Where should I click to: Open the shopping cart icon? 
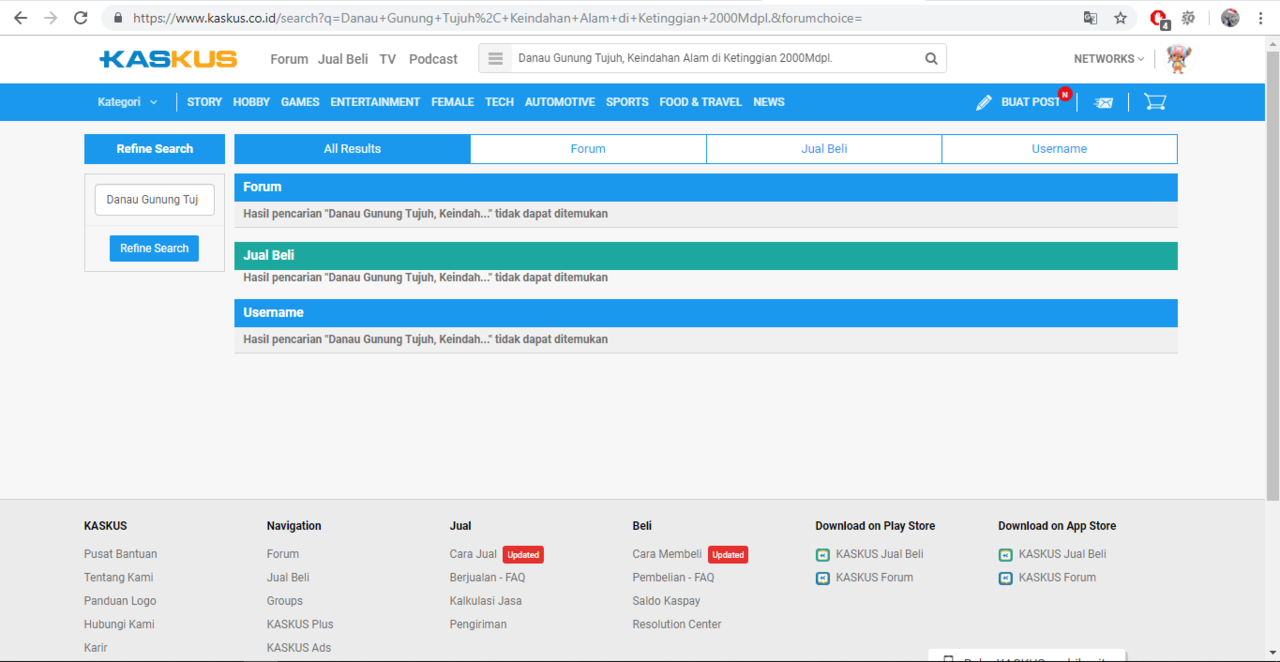coord(1155,102)
